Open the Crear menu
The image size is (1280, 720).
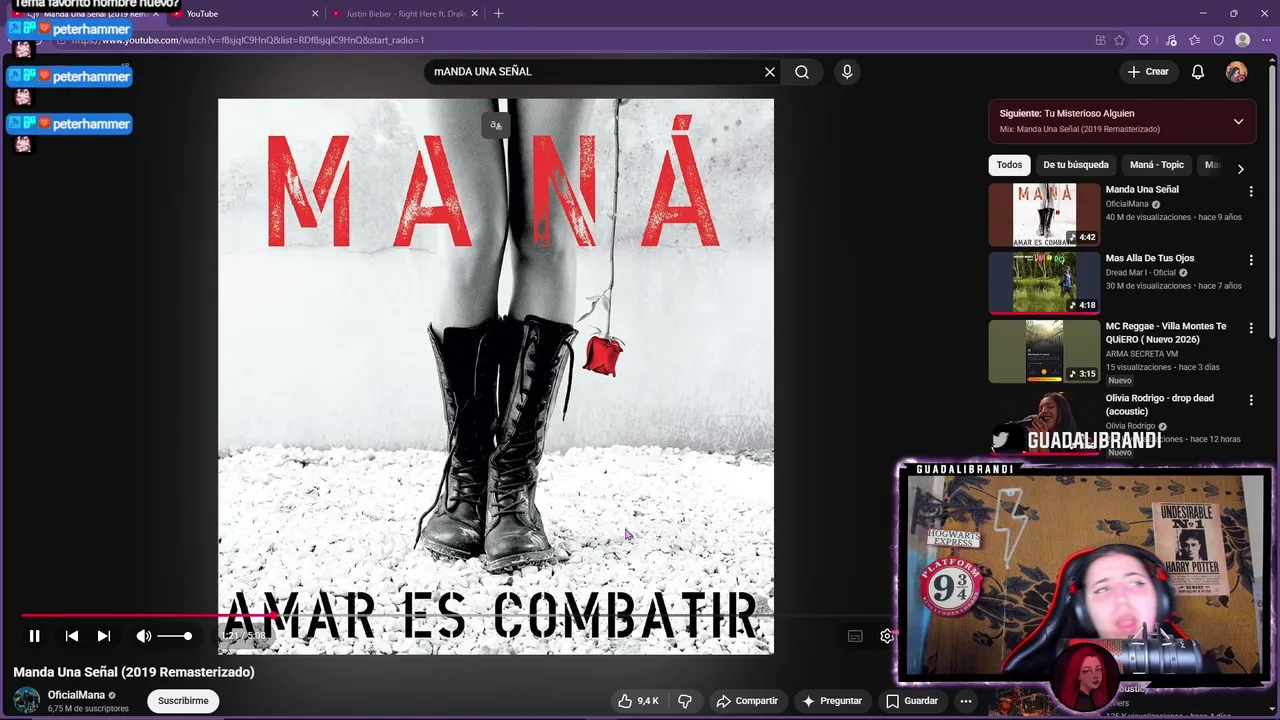[x=1148, y=72]
